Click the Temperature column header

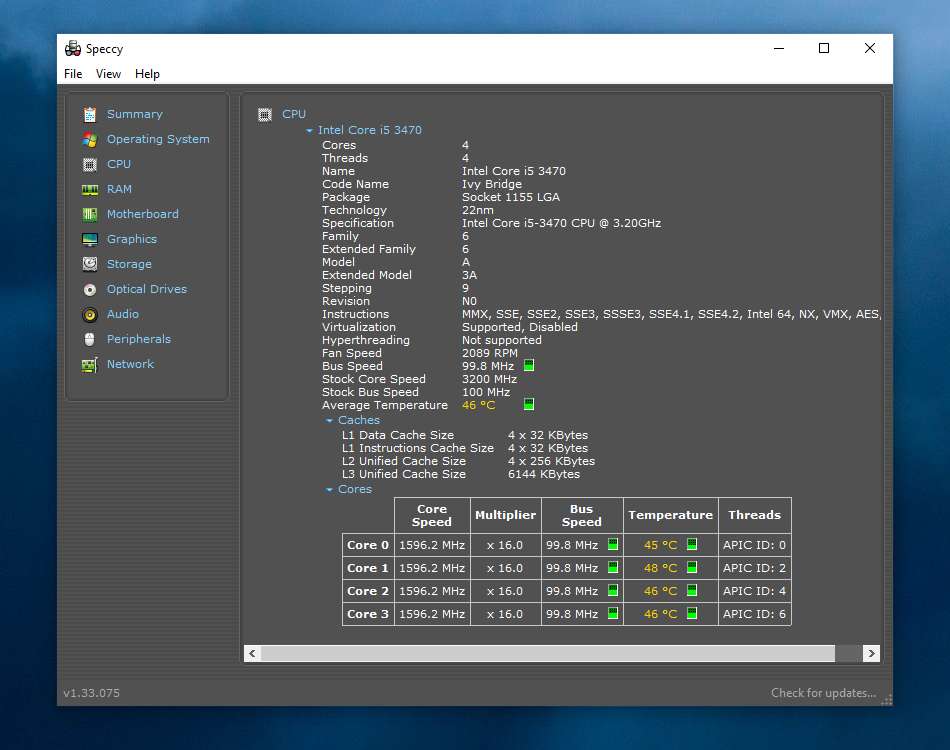click(x=671, y=515)
